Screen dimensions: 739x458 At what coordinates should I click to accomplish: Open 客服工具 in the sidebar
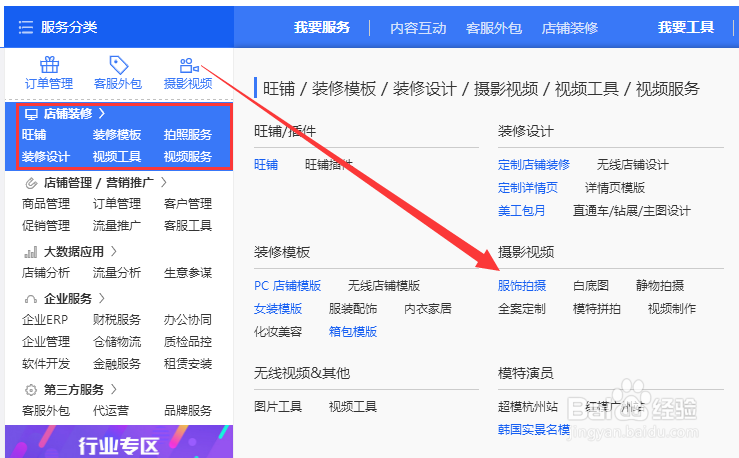coord(188,226)
